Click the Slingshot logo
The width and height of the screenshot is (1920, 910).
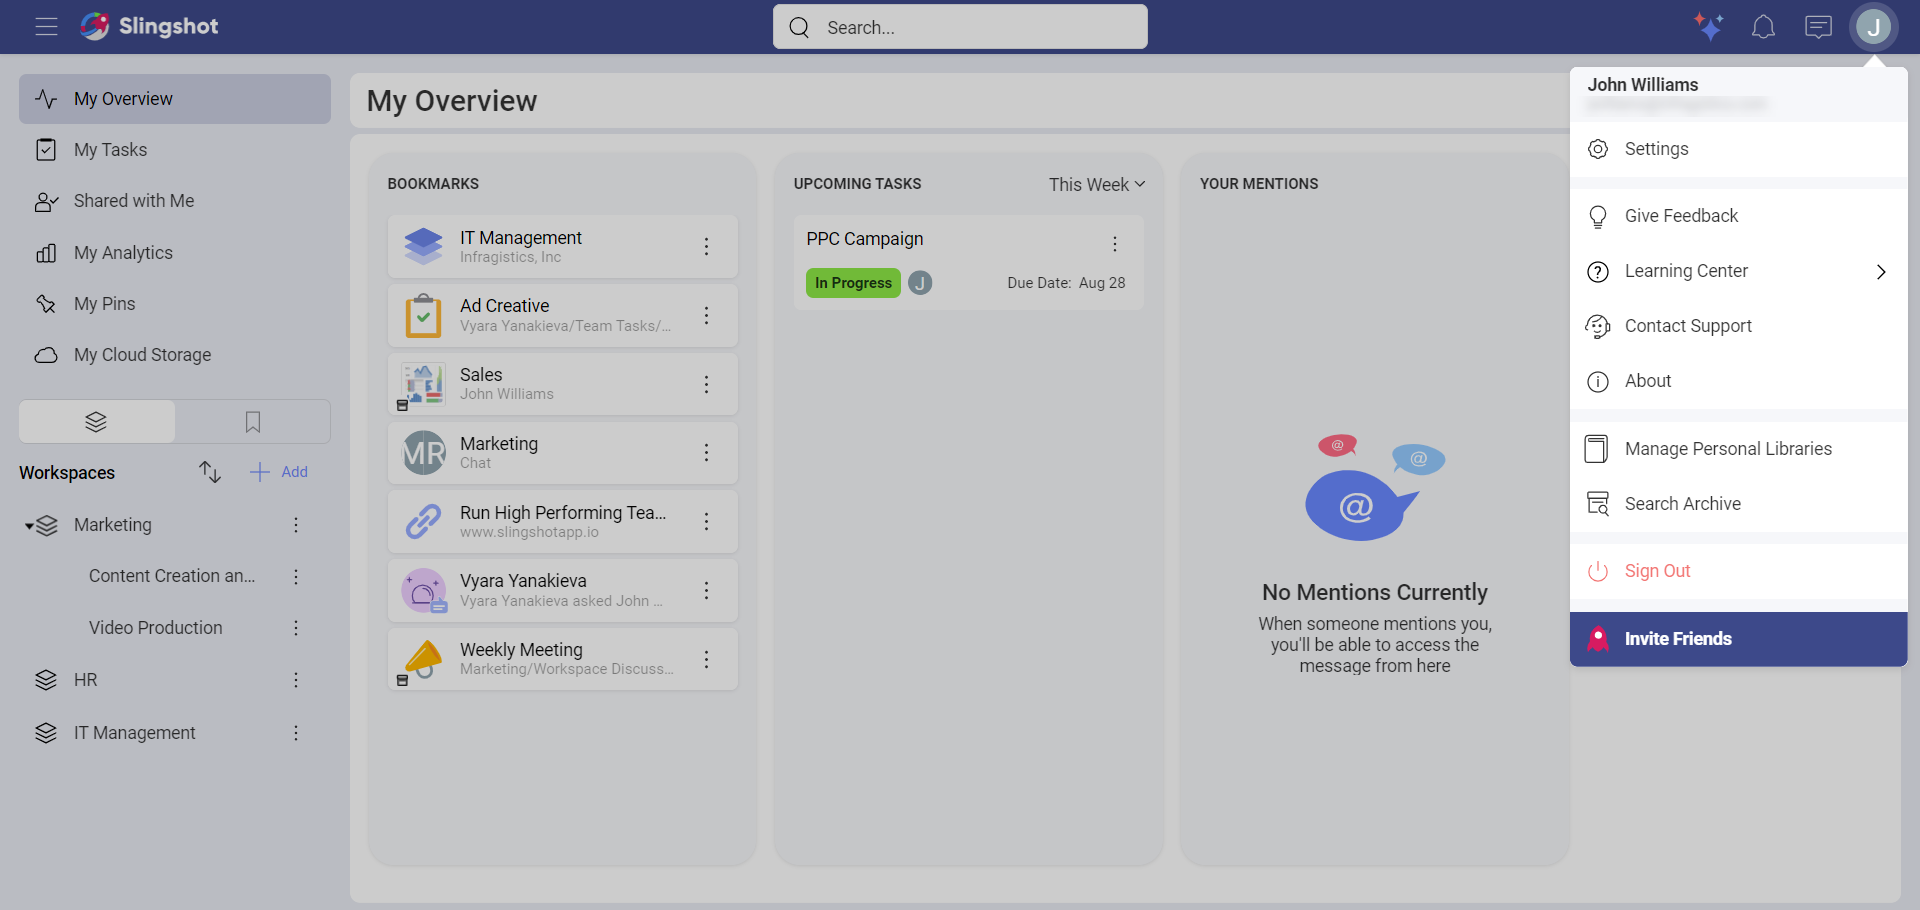point(150,26)
